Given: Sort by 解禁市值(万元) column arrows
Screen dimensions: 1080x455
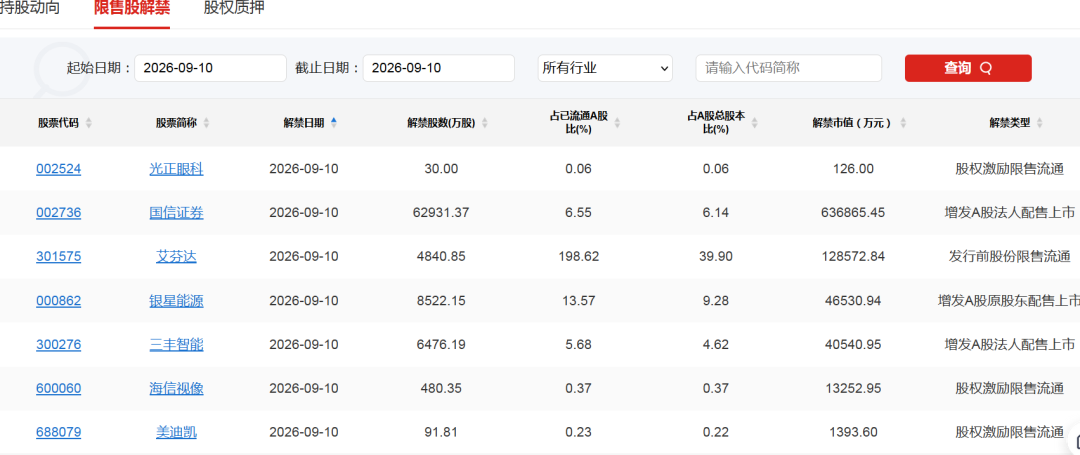Looking at the screenshot, I should click(903, 123).
